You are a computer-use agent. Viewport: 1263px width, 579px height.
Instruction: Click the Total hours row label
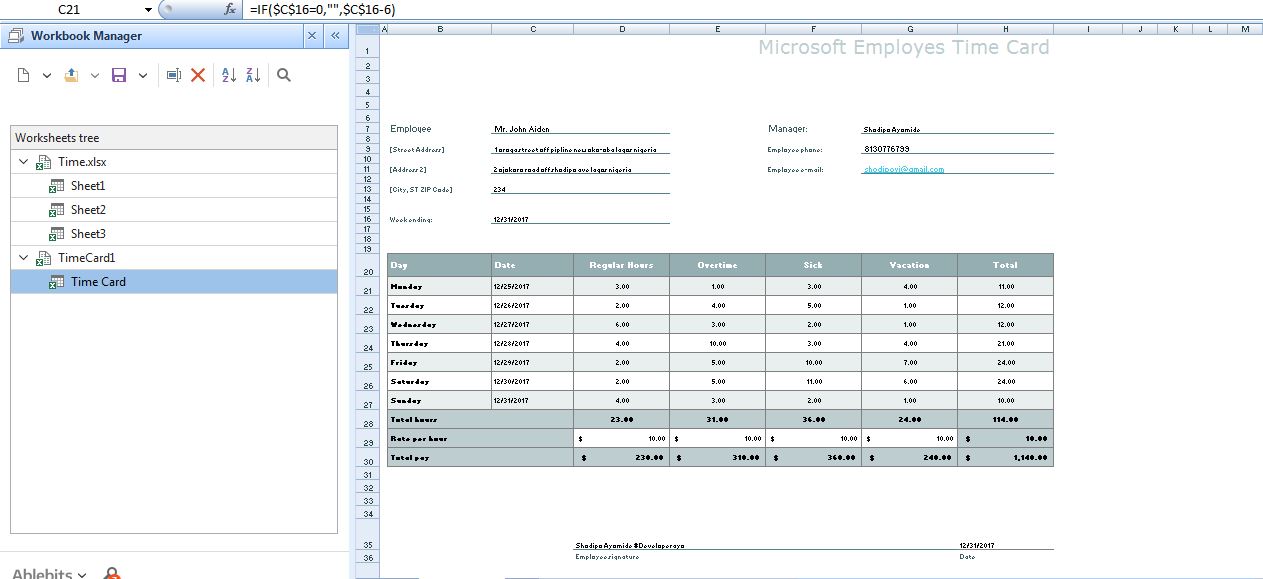tap(480, 419)
